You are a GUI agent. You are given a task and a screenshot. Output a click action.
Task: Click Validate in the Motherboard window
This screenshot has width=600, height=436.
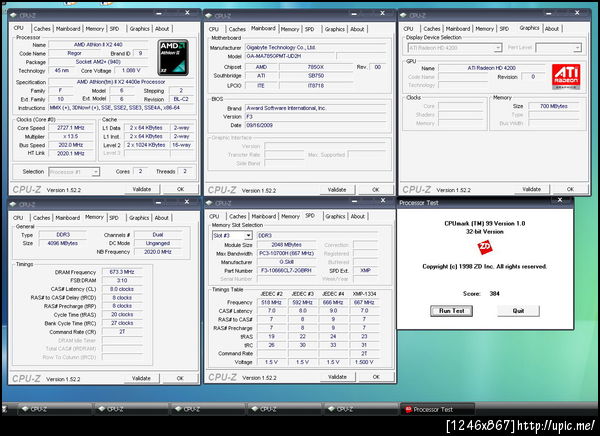click(337, 189)
